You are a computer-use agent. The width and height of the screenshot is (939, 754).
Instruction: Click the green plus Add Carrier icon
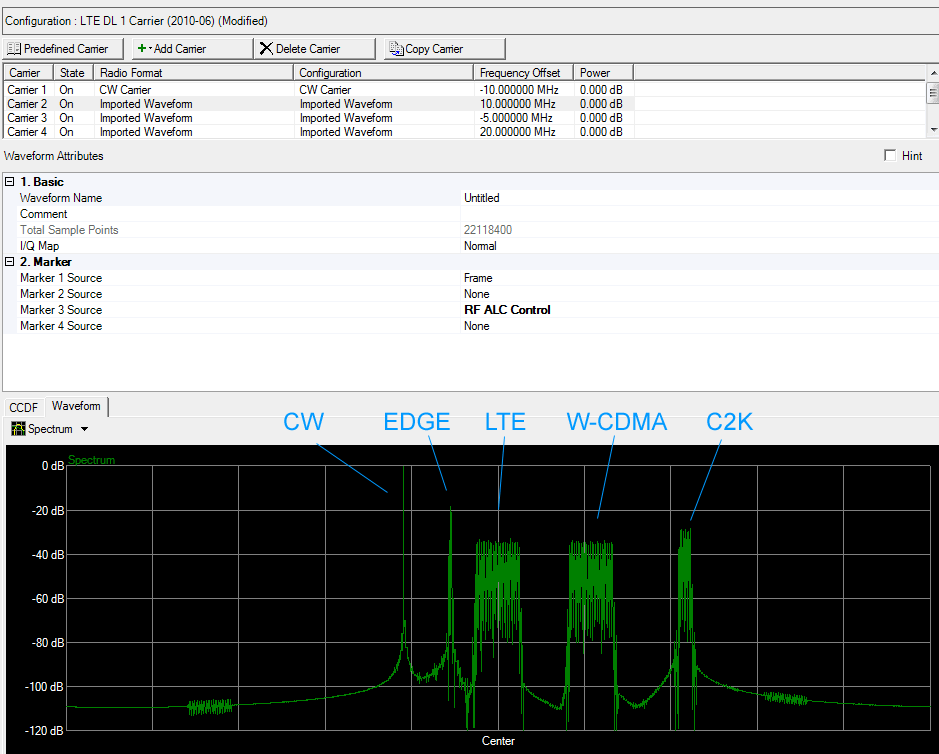click(x=142, y=48)
